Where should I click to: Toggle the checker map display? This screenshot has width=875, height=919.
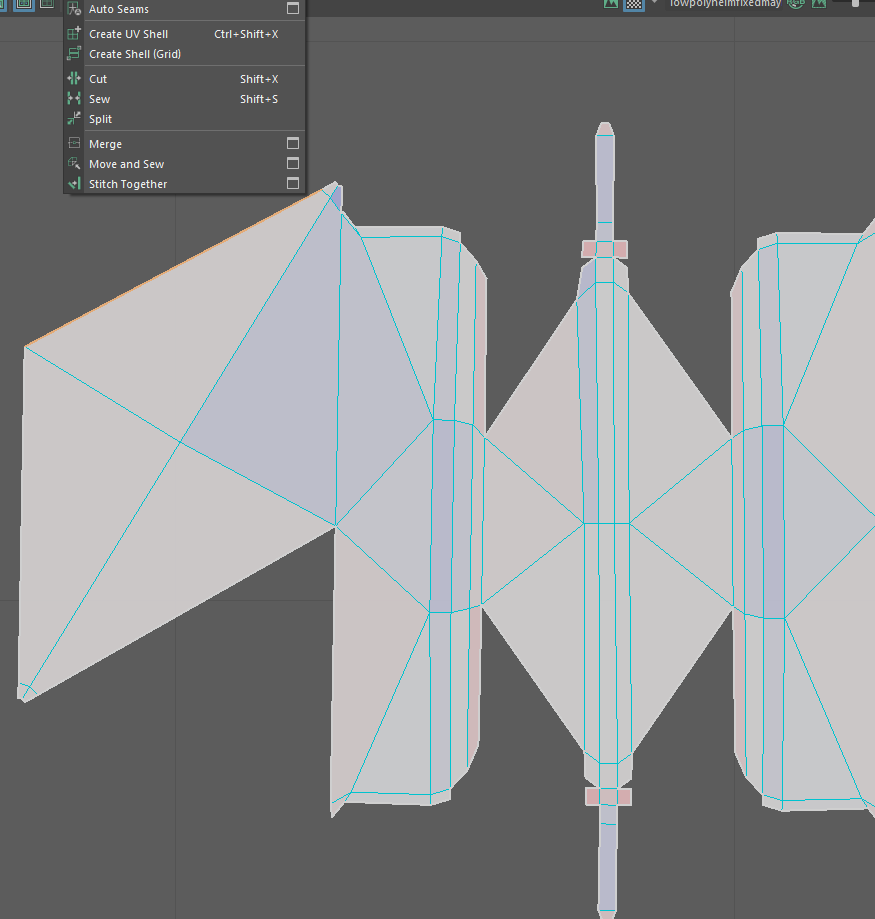(x=633, y=4)
